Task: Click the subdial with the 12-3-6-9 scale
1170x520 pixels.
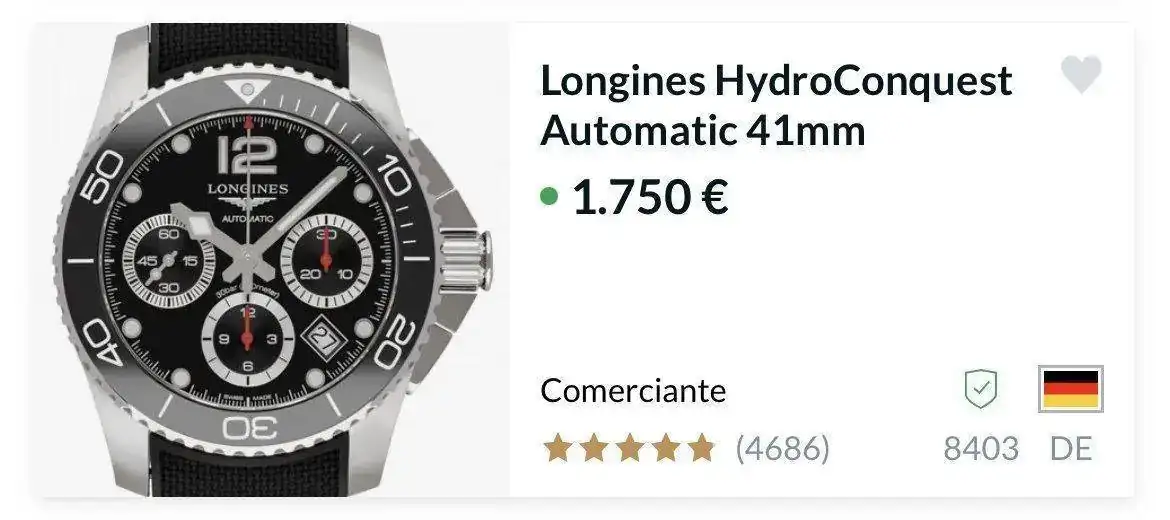Action: tap(247, 338)
